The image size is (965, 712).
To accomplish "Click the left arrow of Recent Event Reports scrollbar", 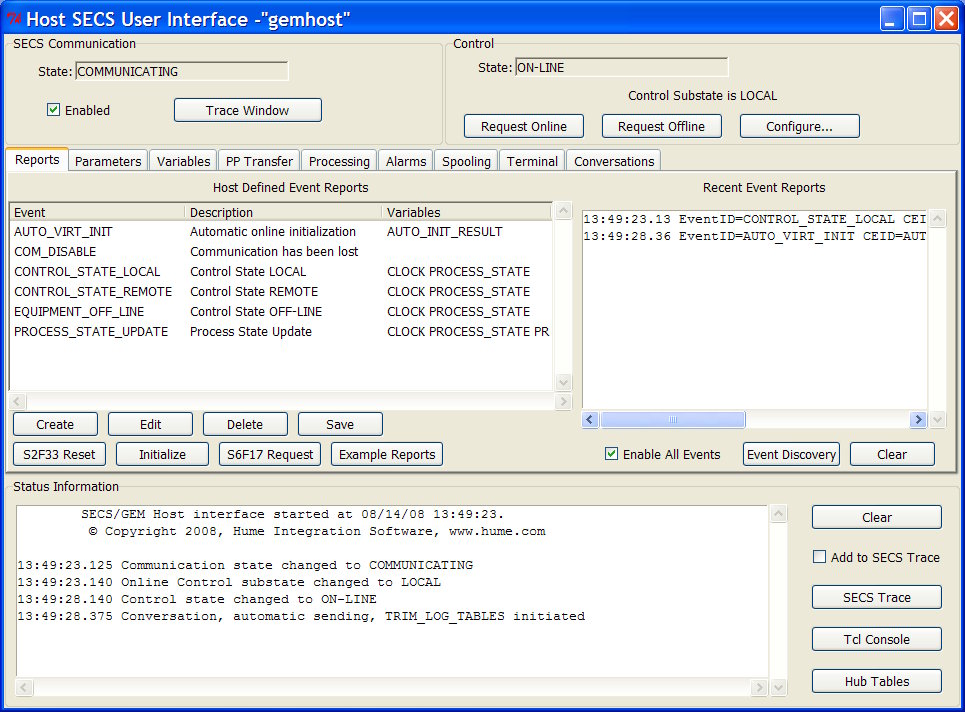I will [590, 419].
